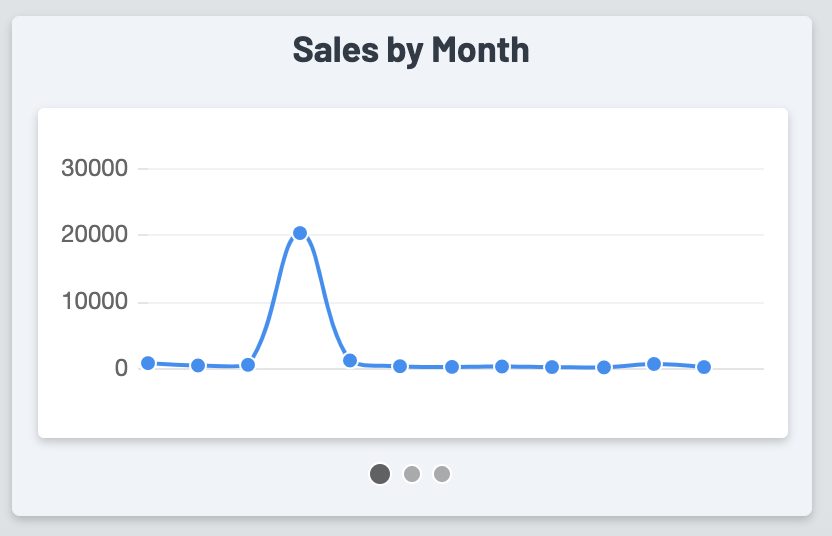
Task: Click the seventh data point on the line
Action: click(452, 367)
